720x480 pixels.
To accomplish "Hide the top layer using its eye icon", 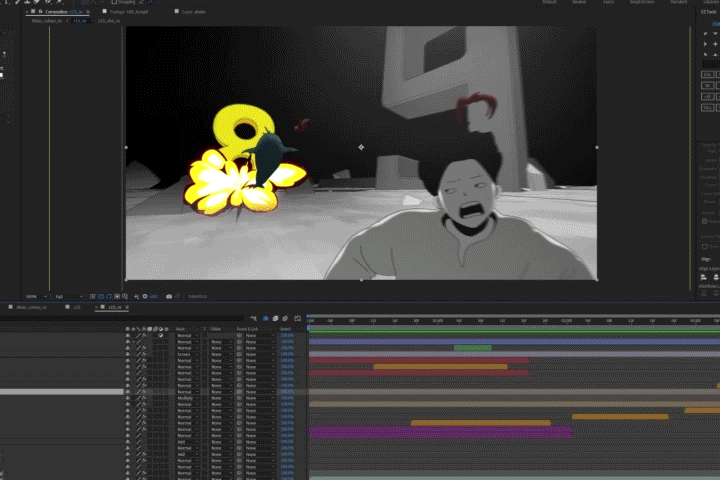I will [x=128, y=336].
